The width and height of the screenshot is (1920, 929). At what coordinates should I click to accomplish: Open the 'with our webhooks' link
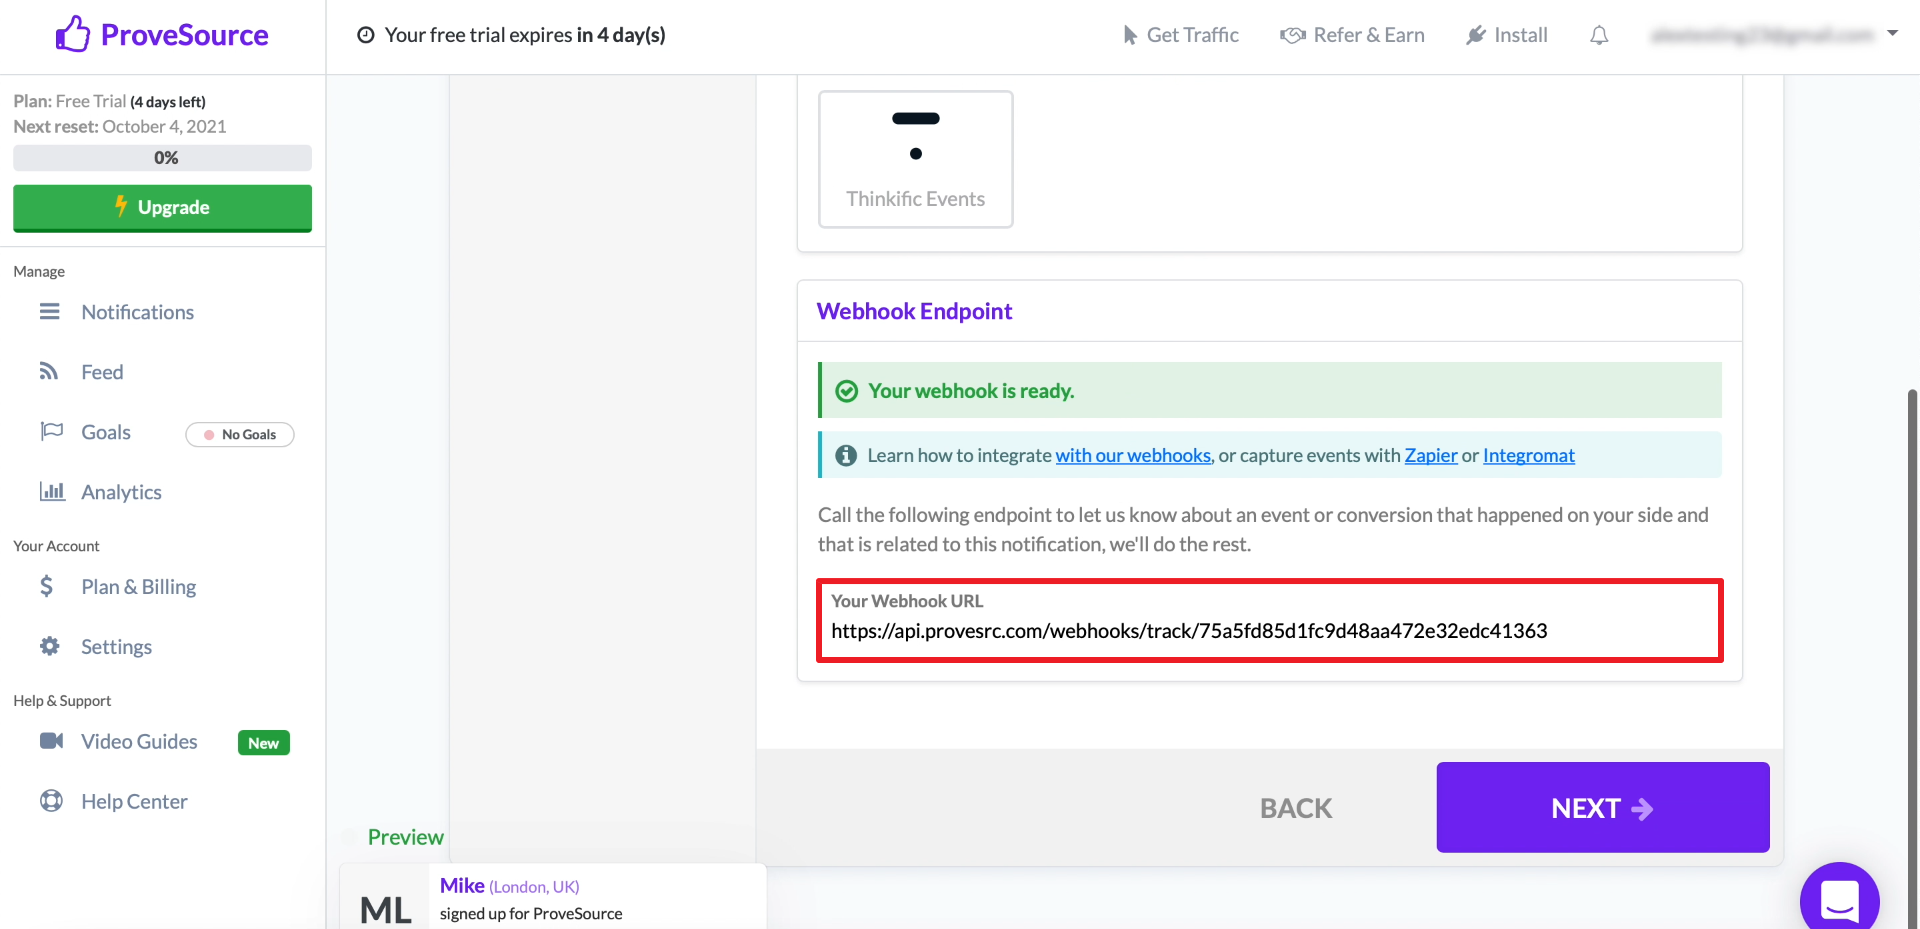1134,455
